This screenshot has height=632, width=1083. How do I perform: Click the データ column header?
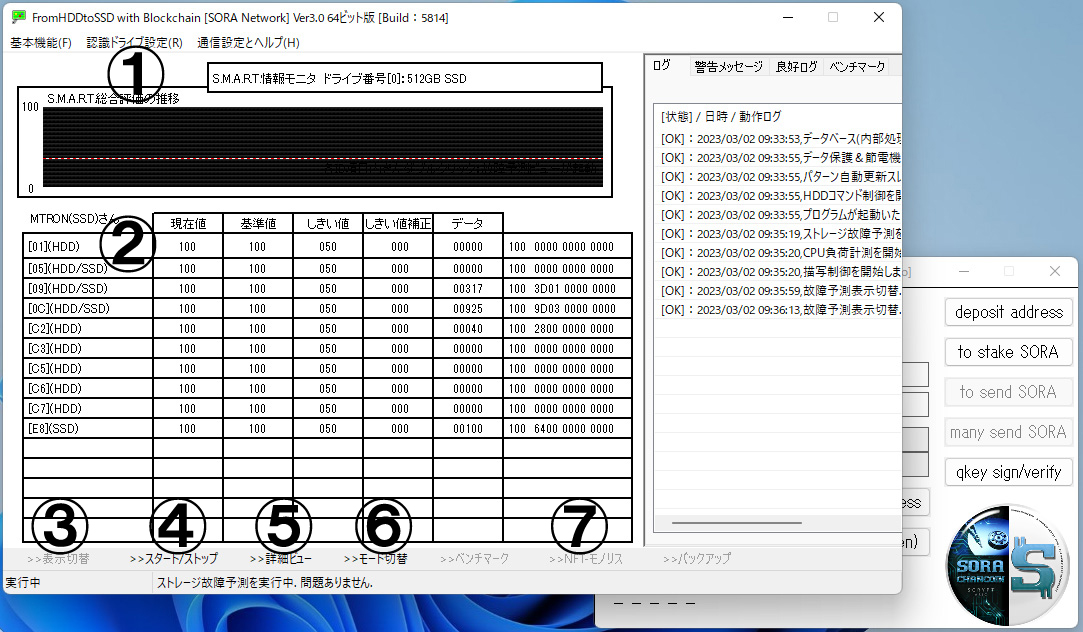click(468, 223)
